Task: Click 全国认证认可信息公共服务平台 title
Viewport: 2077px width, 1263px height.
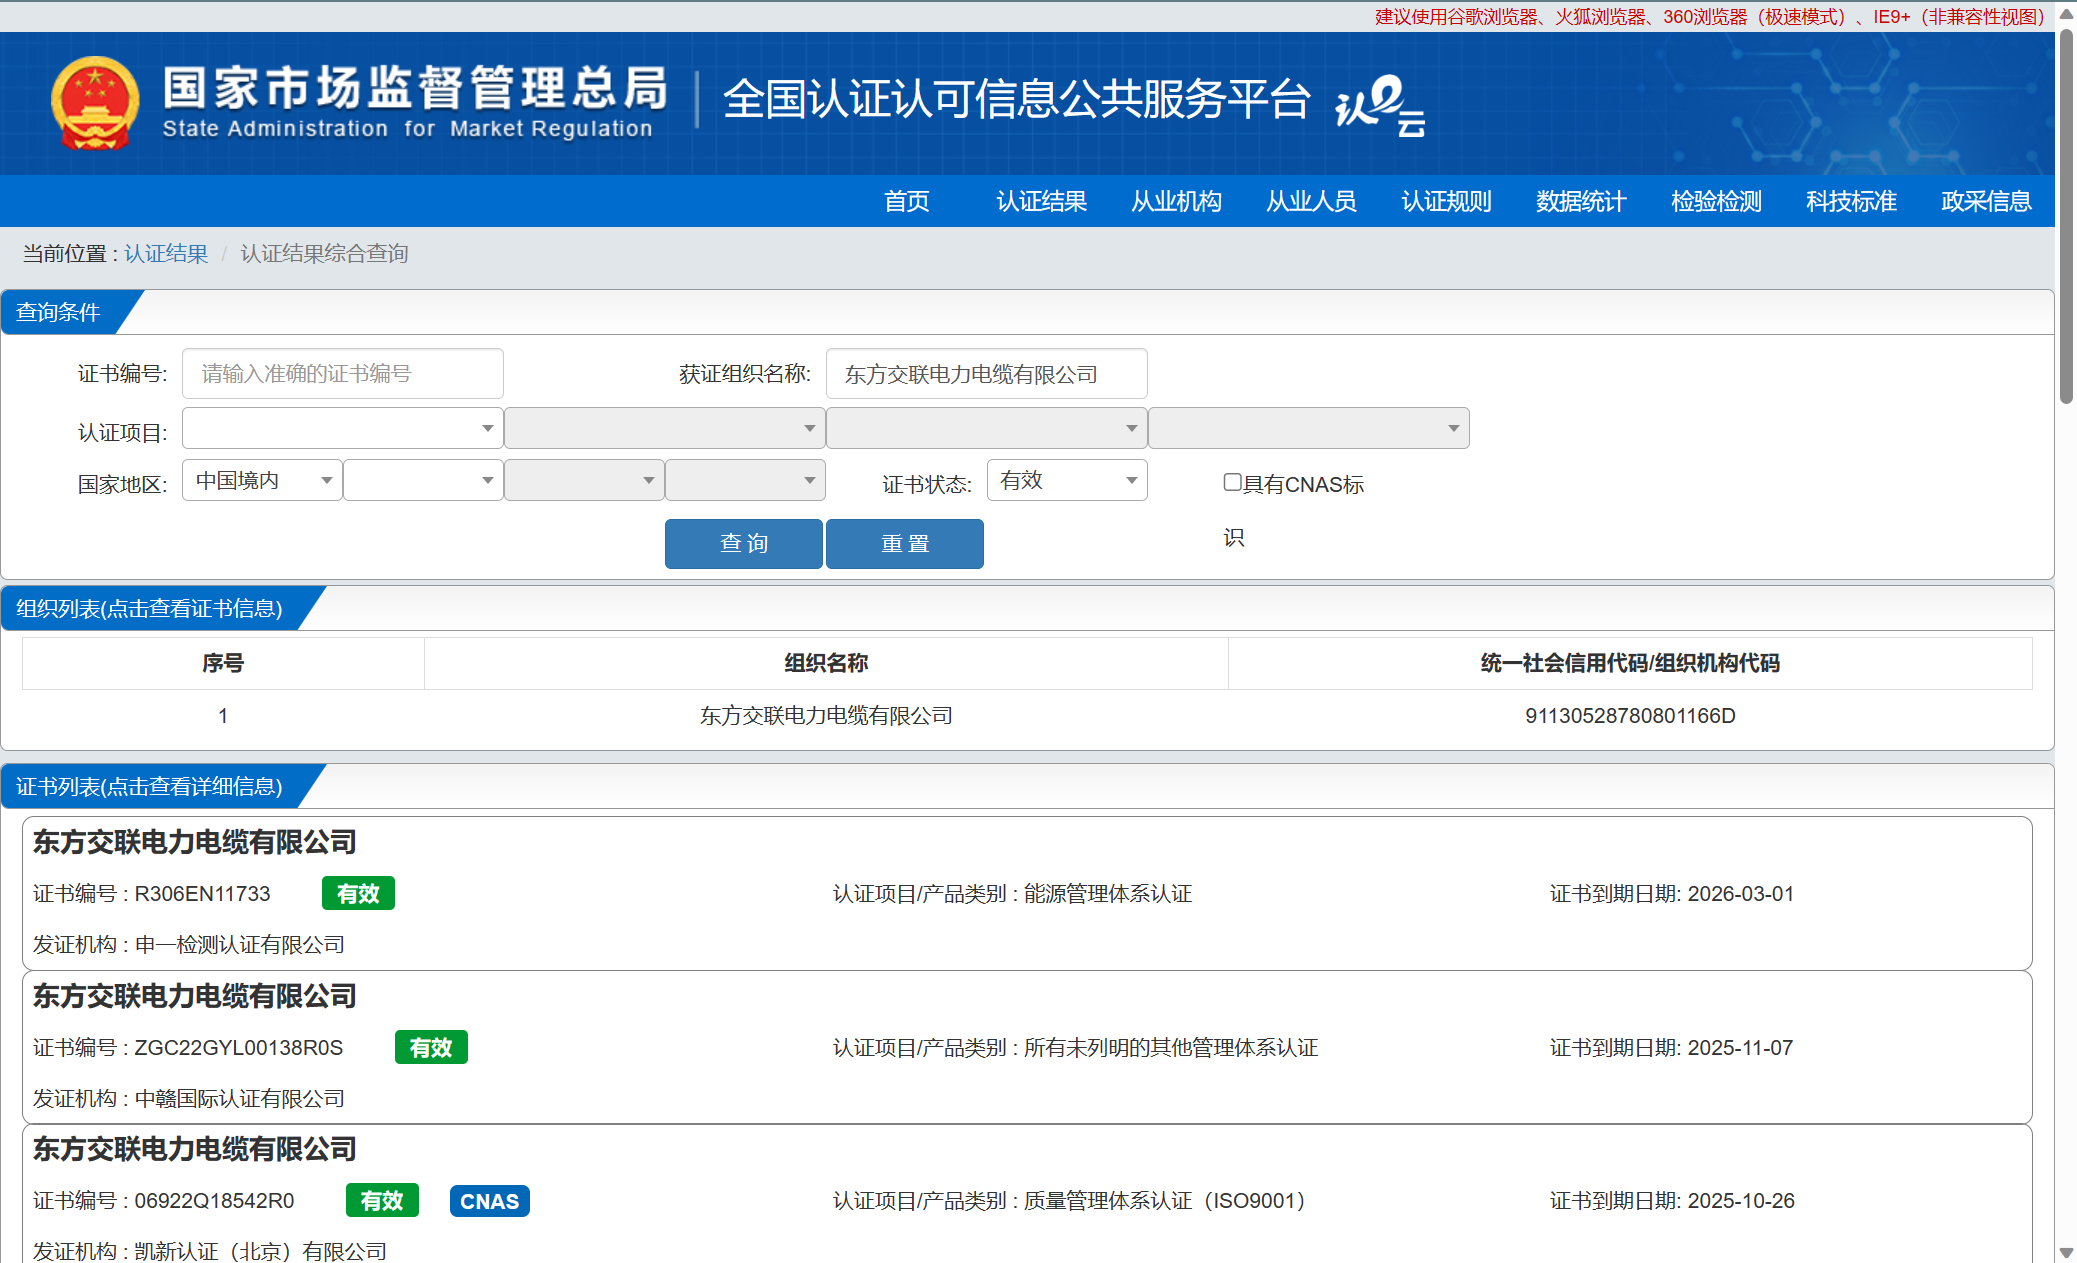Action: [x=1016, y=99]
